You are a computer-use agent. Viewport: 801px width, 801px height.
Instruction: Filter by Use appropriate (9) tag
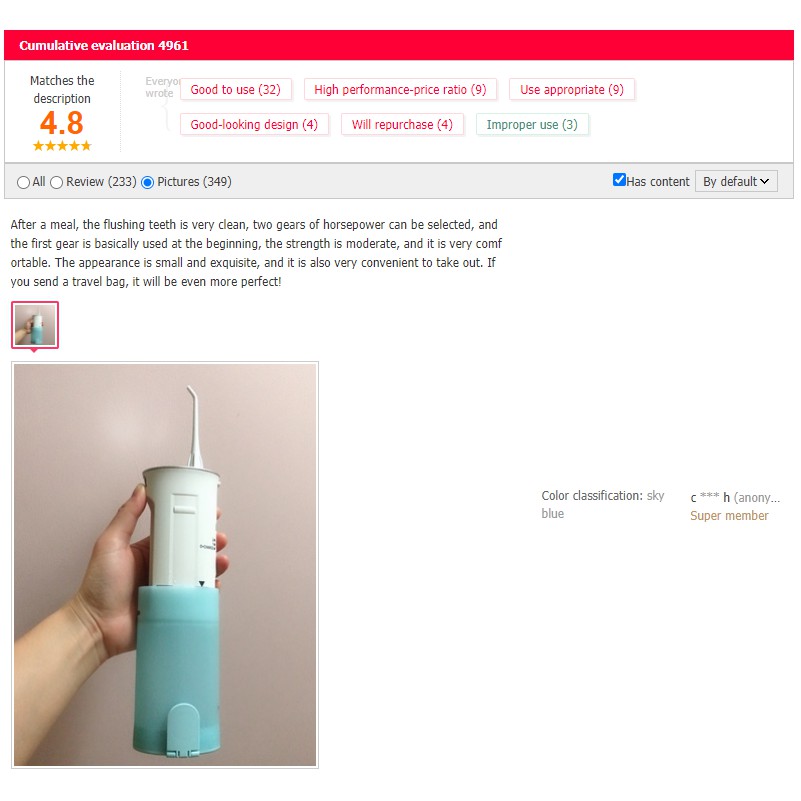[x=572, y=89]
